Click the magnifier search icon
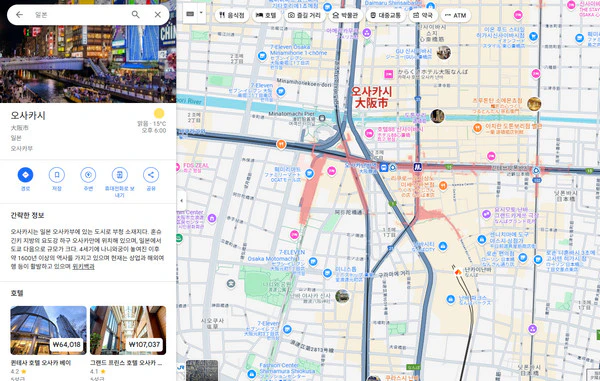 (x=135, y=15)
